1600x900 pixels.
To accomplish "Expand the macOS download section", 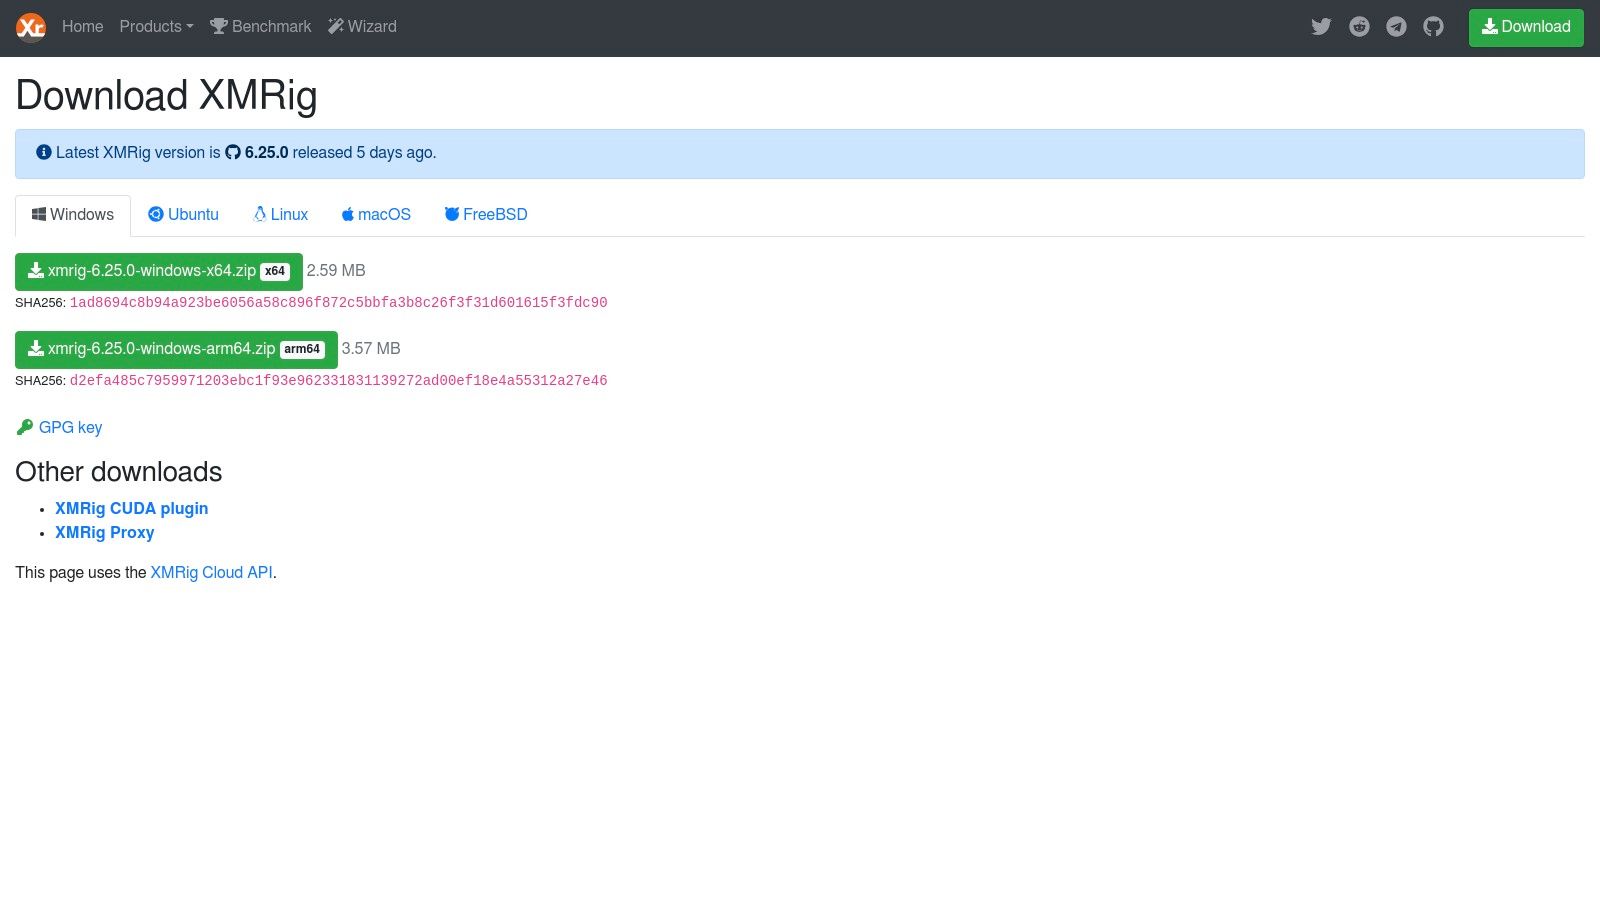I will [x=375, y=214].
